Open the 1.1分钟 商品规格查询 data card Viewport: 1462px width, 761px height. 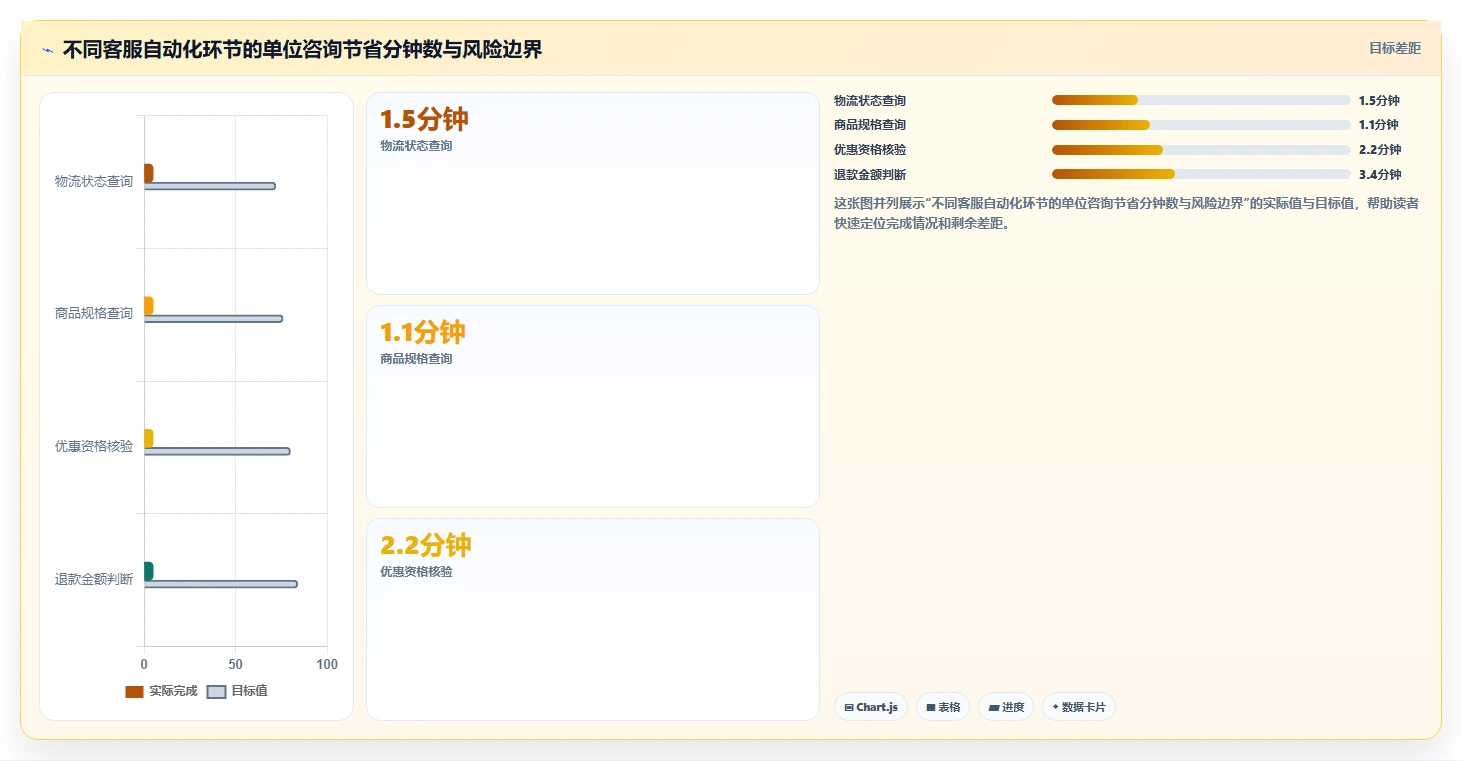click(593, 407)
